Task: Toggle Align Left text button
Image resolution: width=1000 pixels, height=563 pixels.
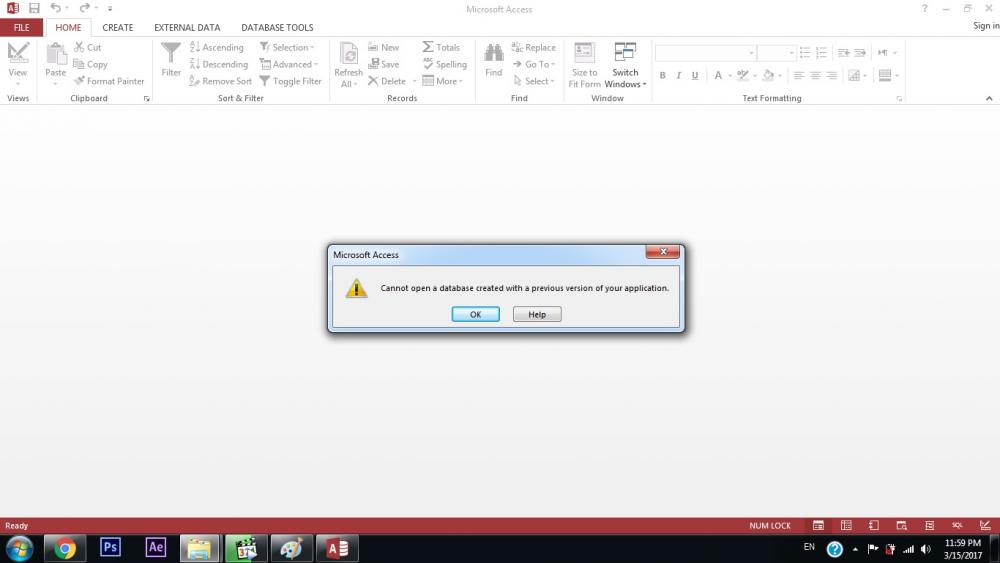Action: [799, 75]
